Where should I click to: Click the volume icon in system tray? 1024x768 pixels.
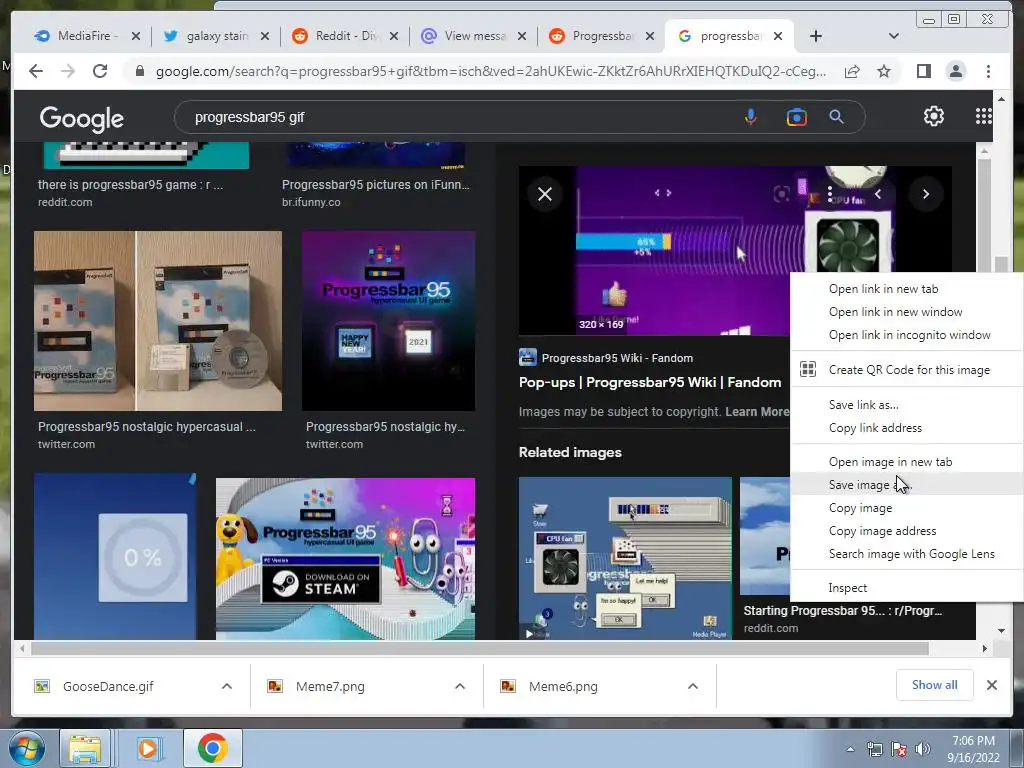point(923,749)
